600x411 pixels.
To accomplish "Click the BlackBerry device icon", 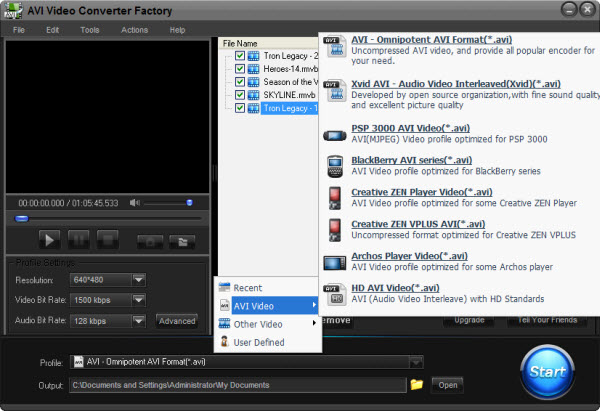I will pyautogui.click(x=335, y=166).
